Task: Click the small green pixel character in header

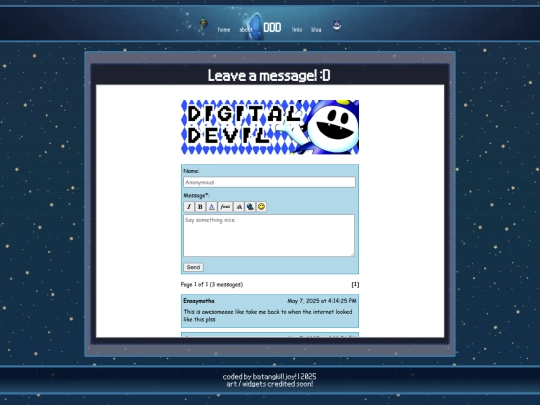Action: [x=204, y=24]
